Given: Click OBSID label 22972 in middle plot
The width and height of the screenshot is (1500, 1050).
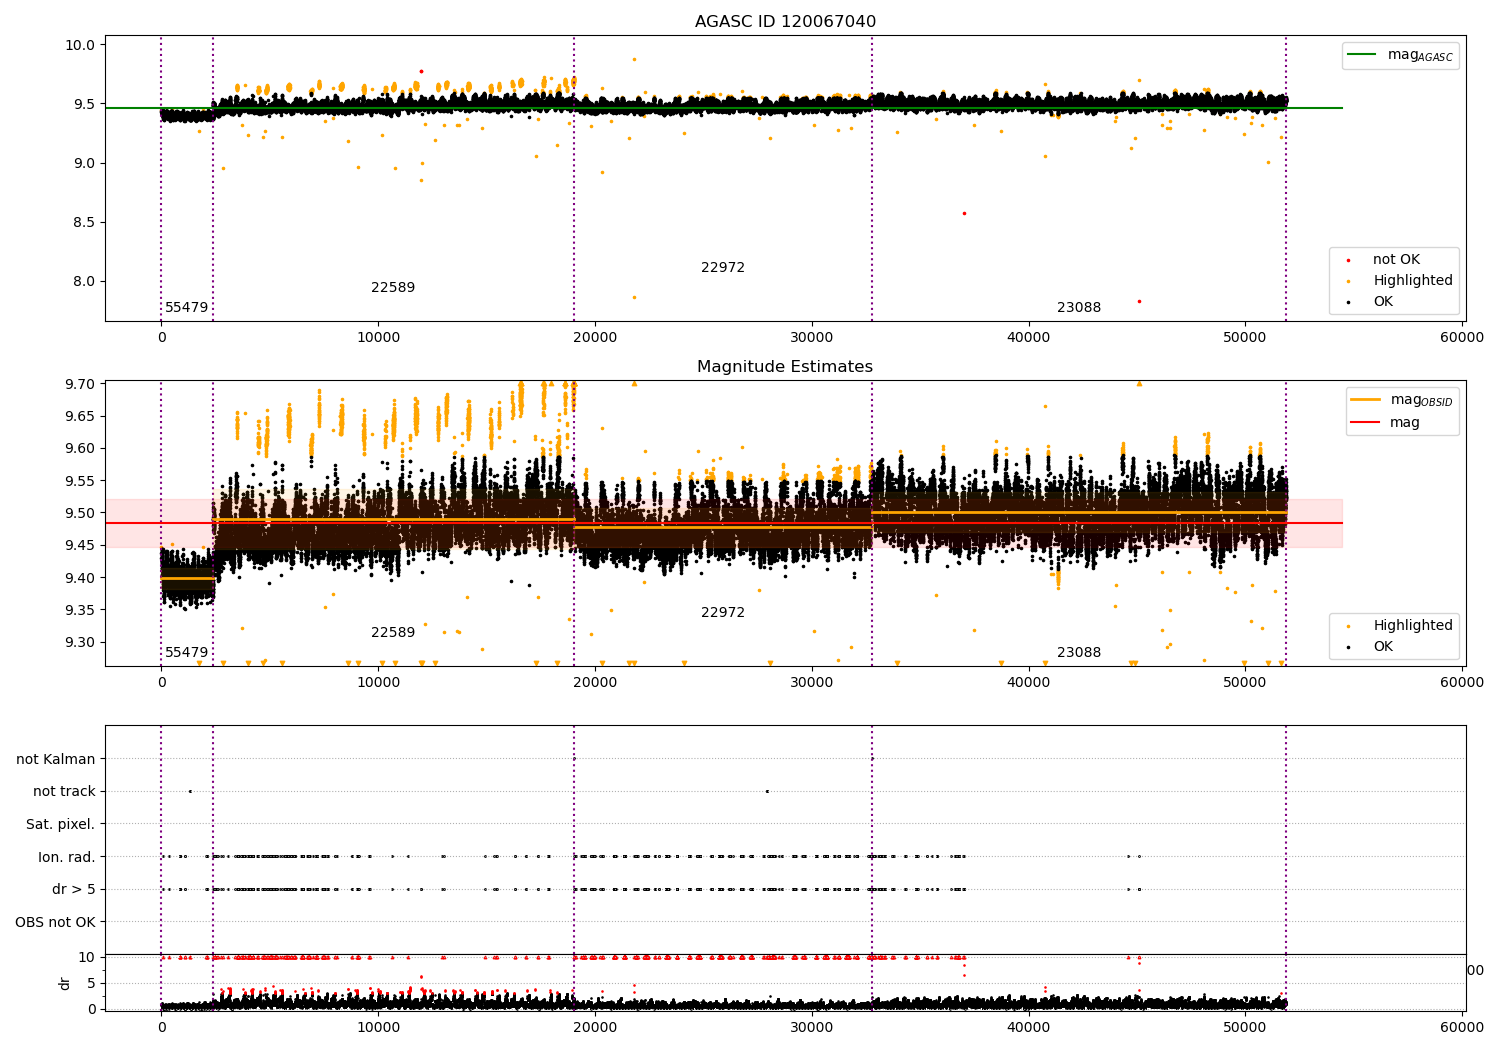Looking at the screenshot, I should tap(723, 613).
